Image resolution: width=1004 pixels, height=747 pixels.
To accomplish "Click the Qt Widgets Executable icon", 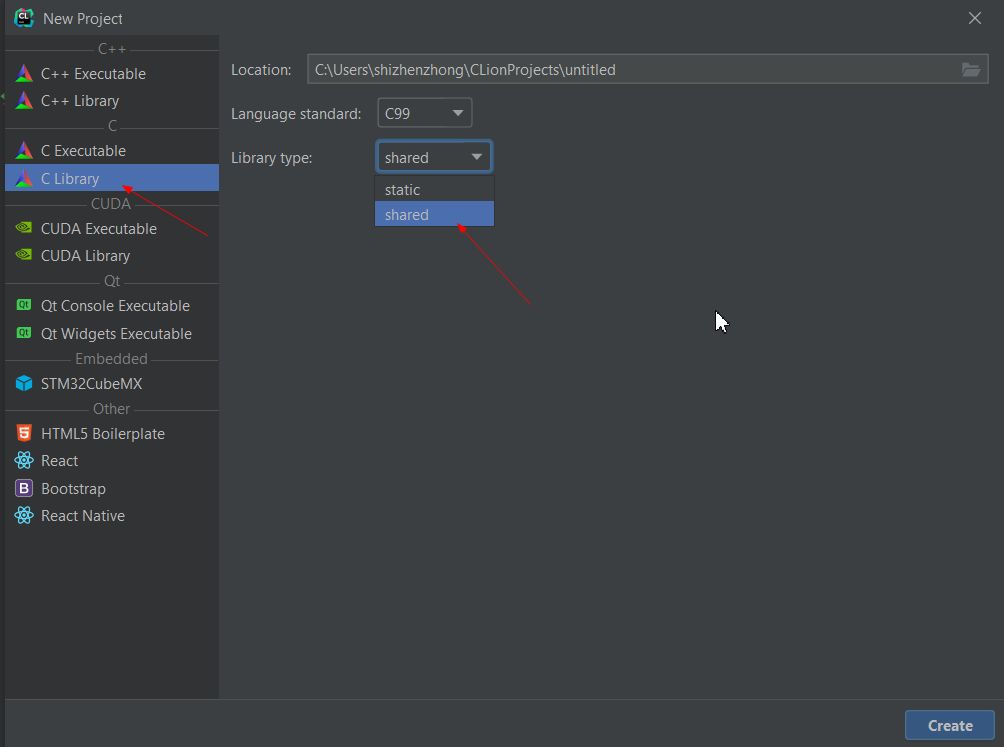I will click(24, 333).
